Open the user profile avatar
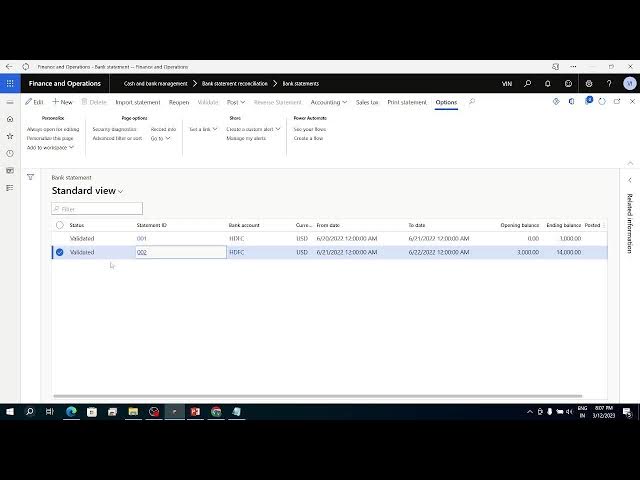Image resolution: width=640 pixels, height=480 pixels. point(630,84)
